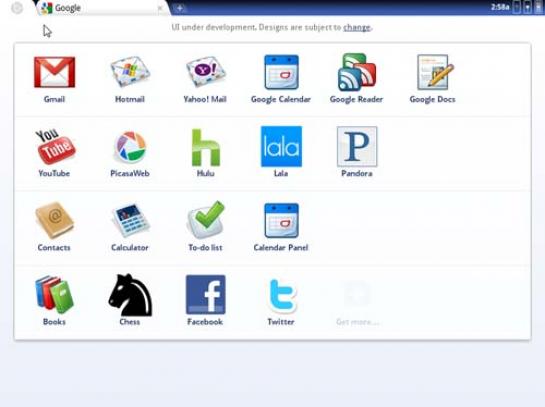Open the Calendar Panel app
This screenshot has height=407, width=545.
281,221
